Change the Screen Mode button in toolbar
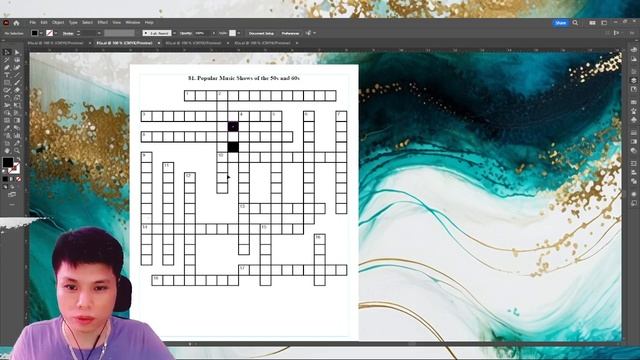 (12, 195)
